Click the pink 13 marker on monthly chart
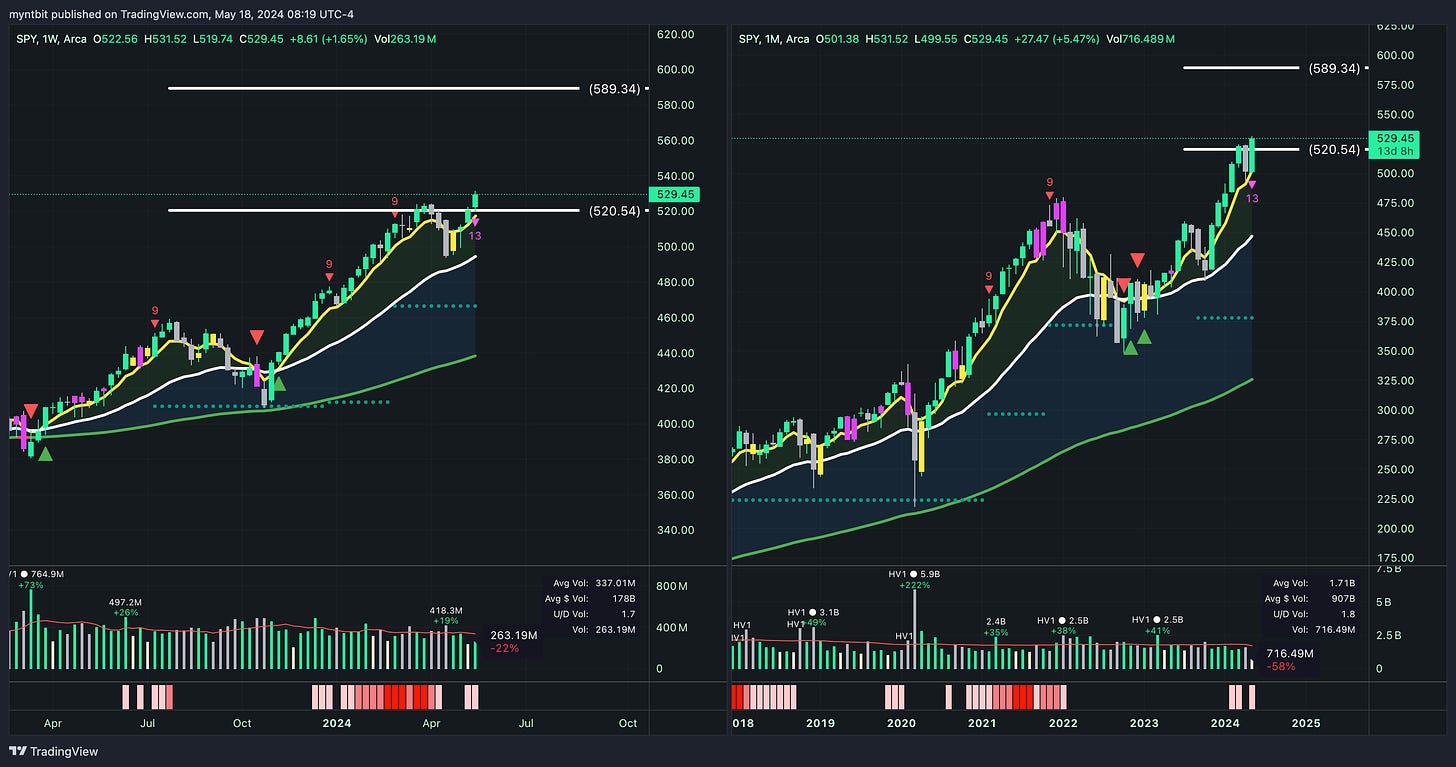The image size is (1456, 767). (1252, 199)
